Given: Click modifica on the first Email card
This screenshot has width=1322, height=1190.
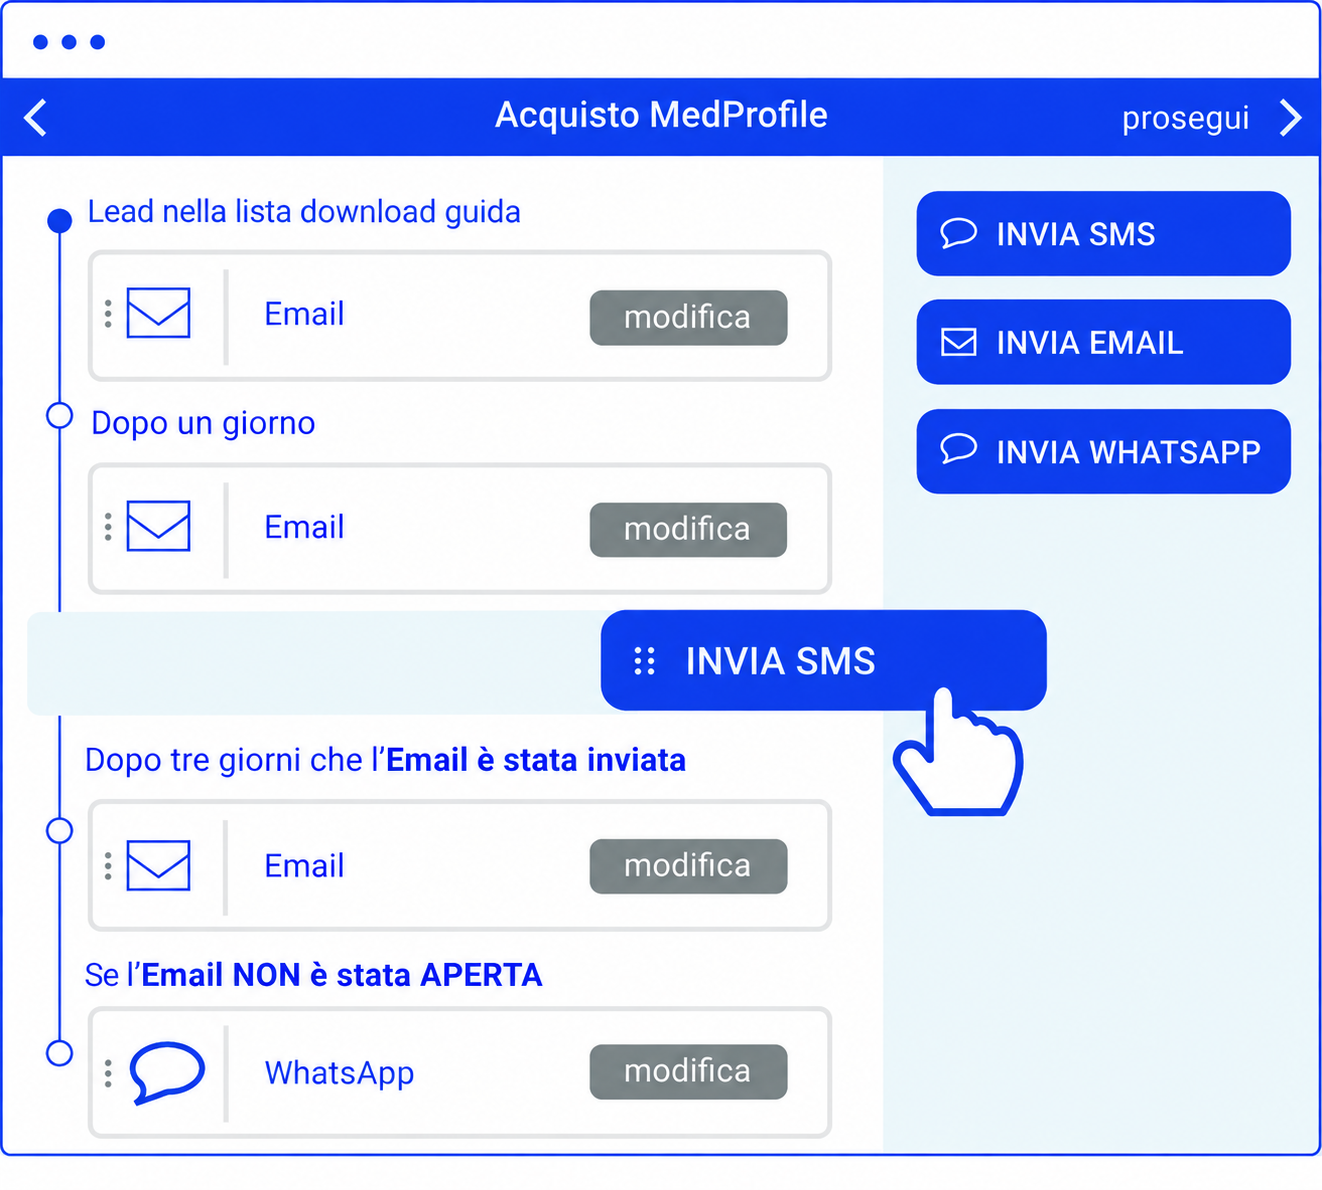Looking at the screenshot, I should point(688,318).
